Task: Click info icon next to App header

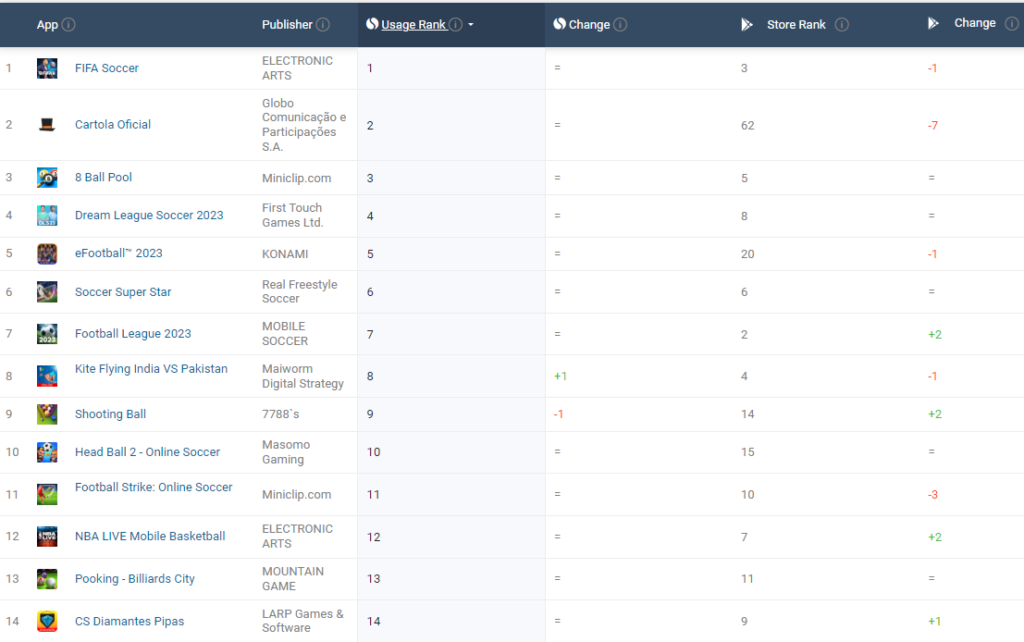Action: point(69,25)
